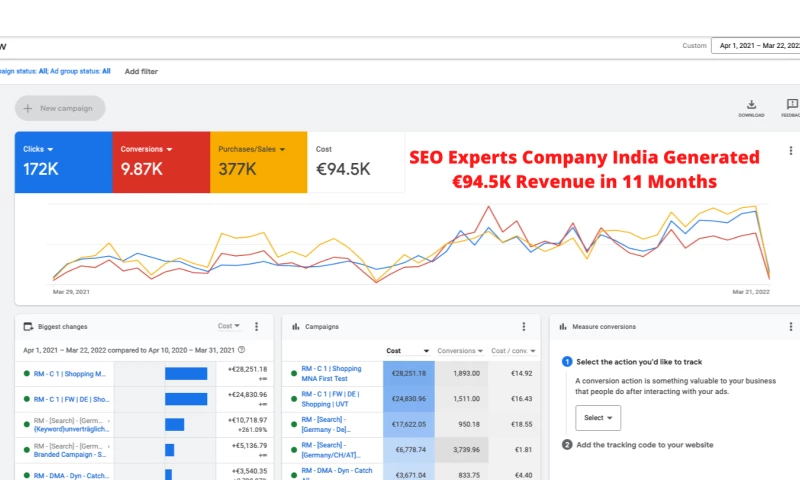Click RM - C 1 | Shopping M.. in Biggest changes
800x480 pixels.
(70, 374)
